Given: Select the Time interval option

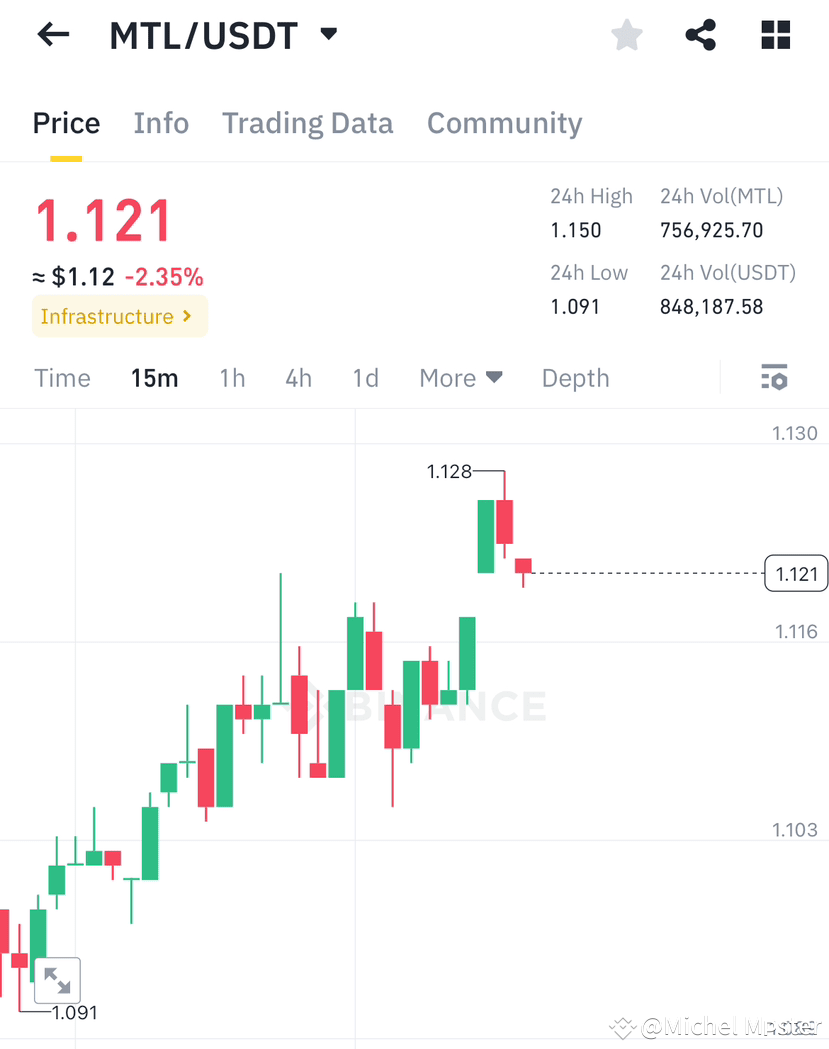Looking at the screenshot, I should [x=62, y=378].
